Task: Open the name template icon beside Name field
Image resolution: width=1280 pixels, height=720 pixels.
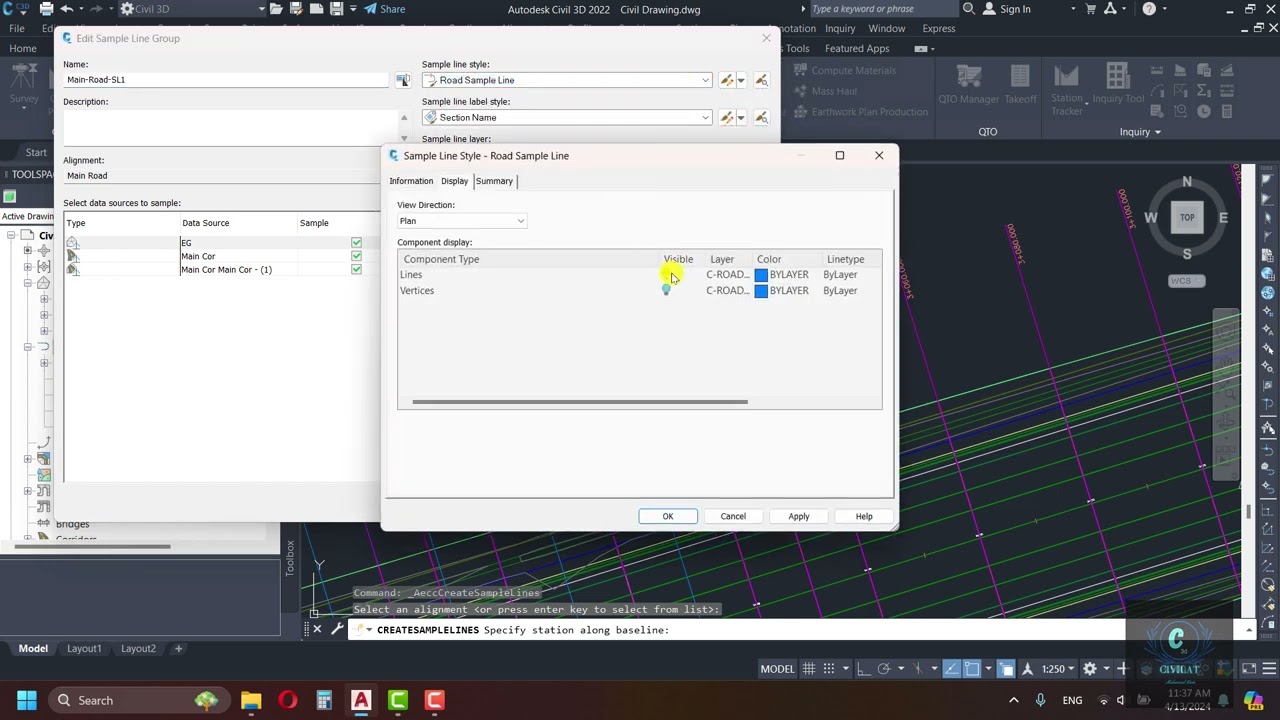Action: tap(403, 80)
